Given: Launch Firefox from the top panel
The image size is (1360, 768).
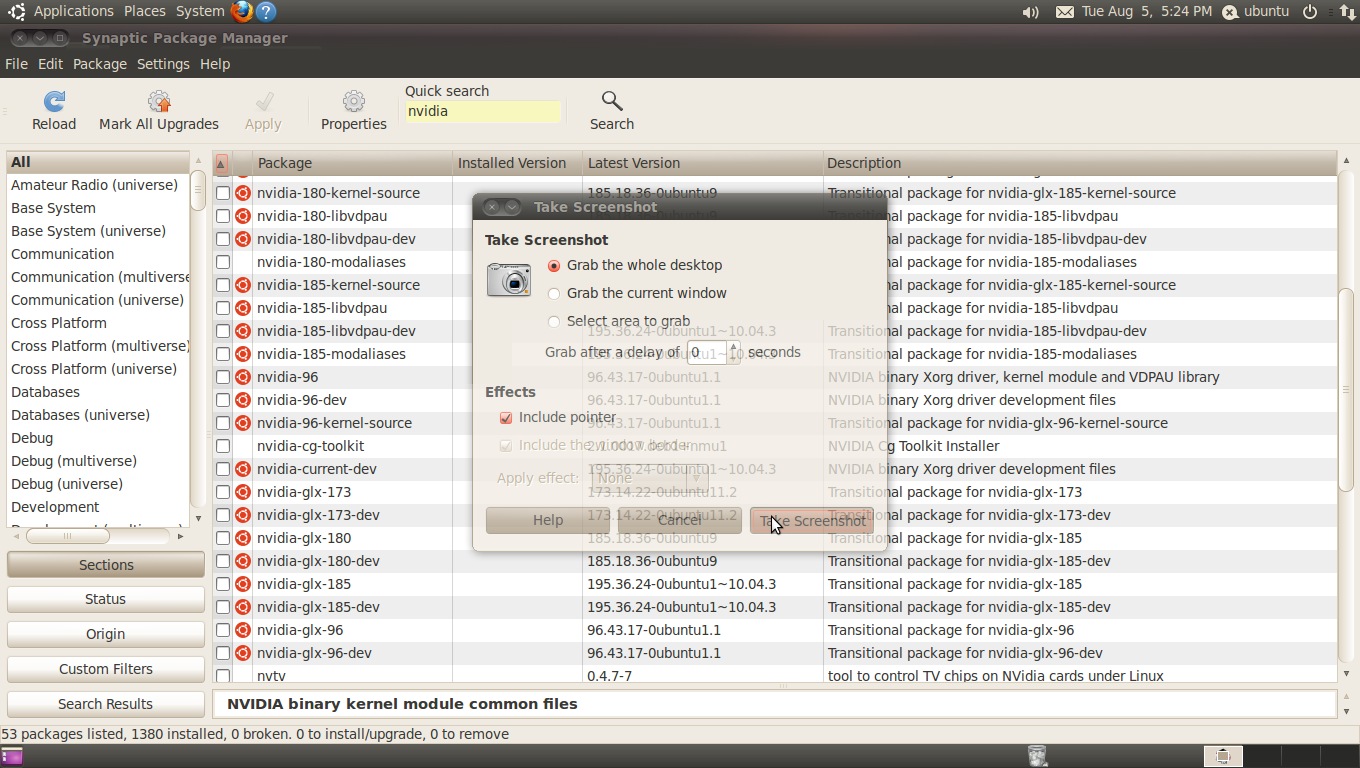Looking at the screenshot, I should [x=241, y=11].
